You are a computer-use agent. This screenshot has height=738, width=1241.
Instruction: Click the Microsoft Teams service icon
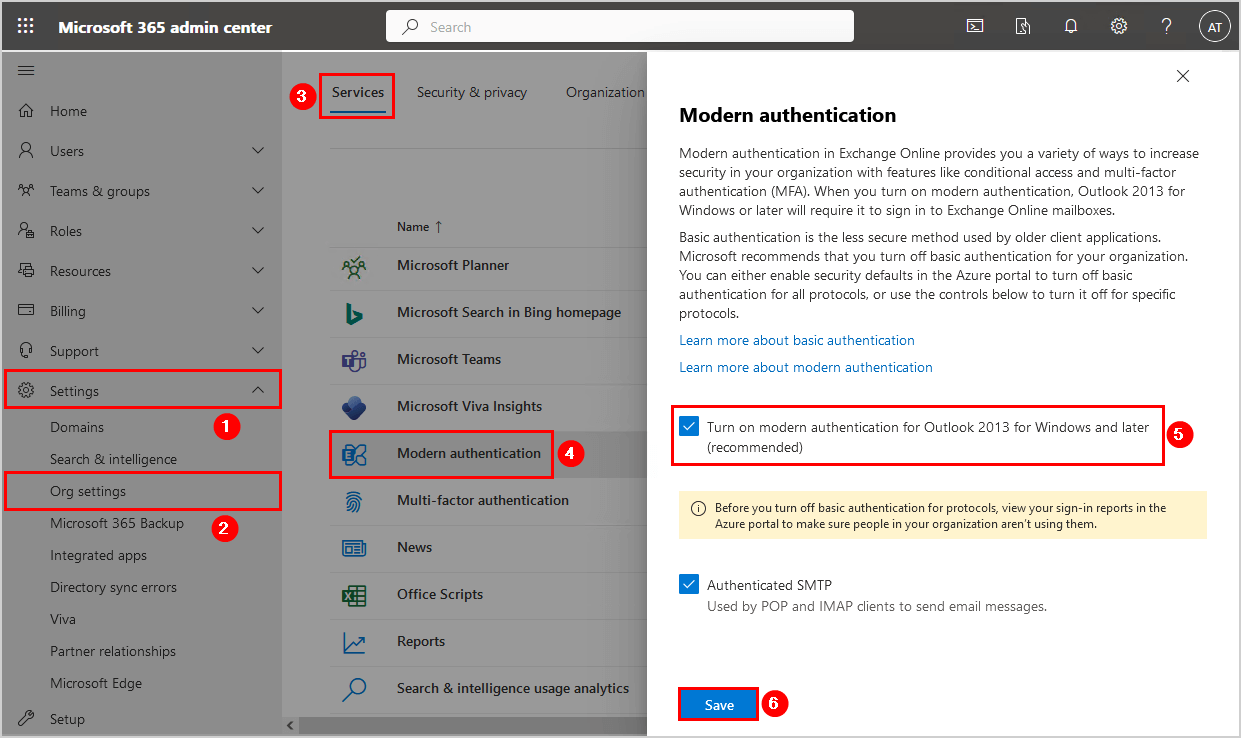pos(354,360)
